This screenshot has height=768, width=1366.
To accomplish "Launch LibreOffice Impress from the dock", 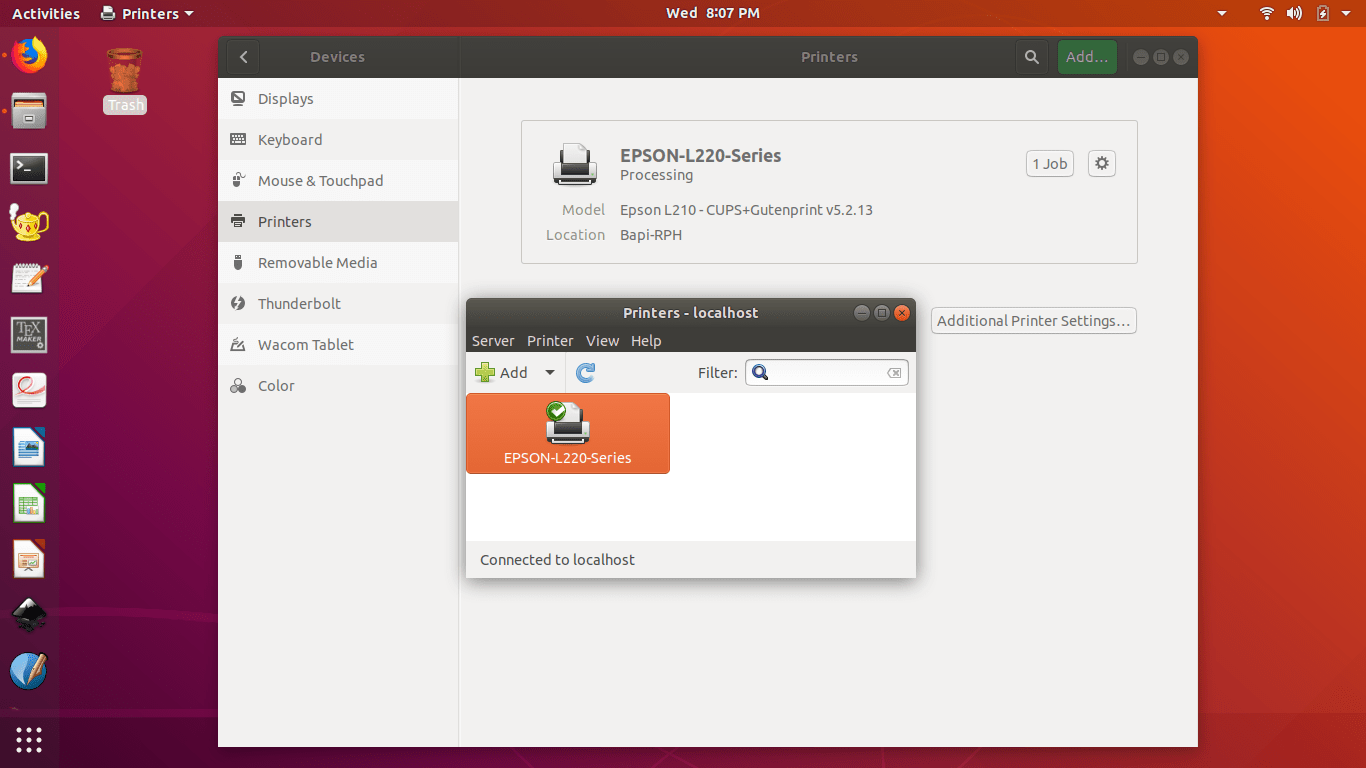I will (29, 558).
